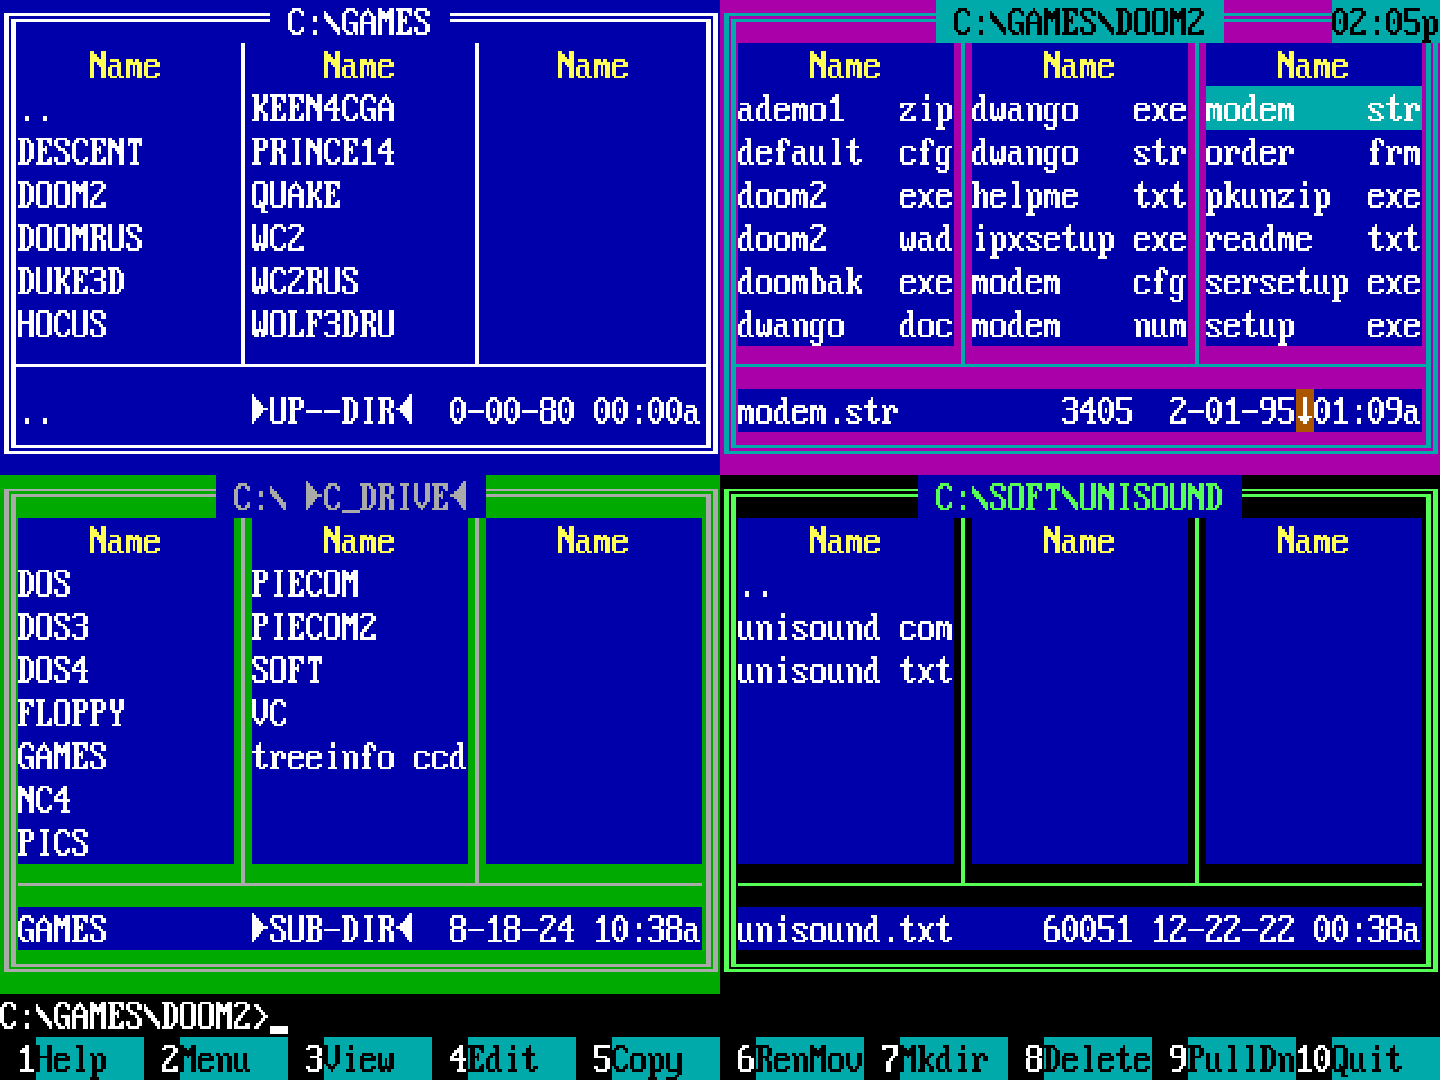Select parent directory entry in UNISOUND panel

(845, 584)
